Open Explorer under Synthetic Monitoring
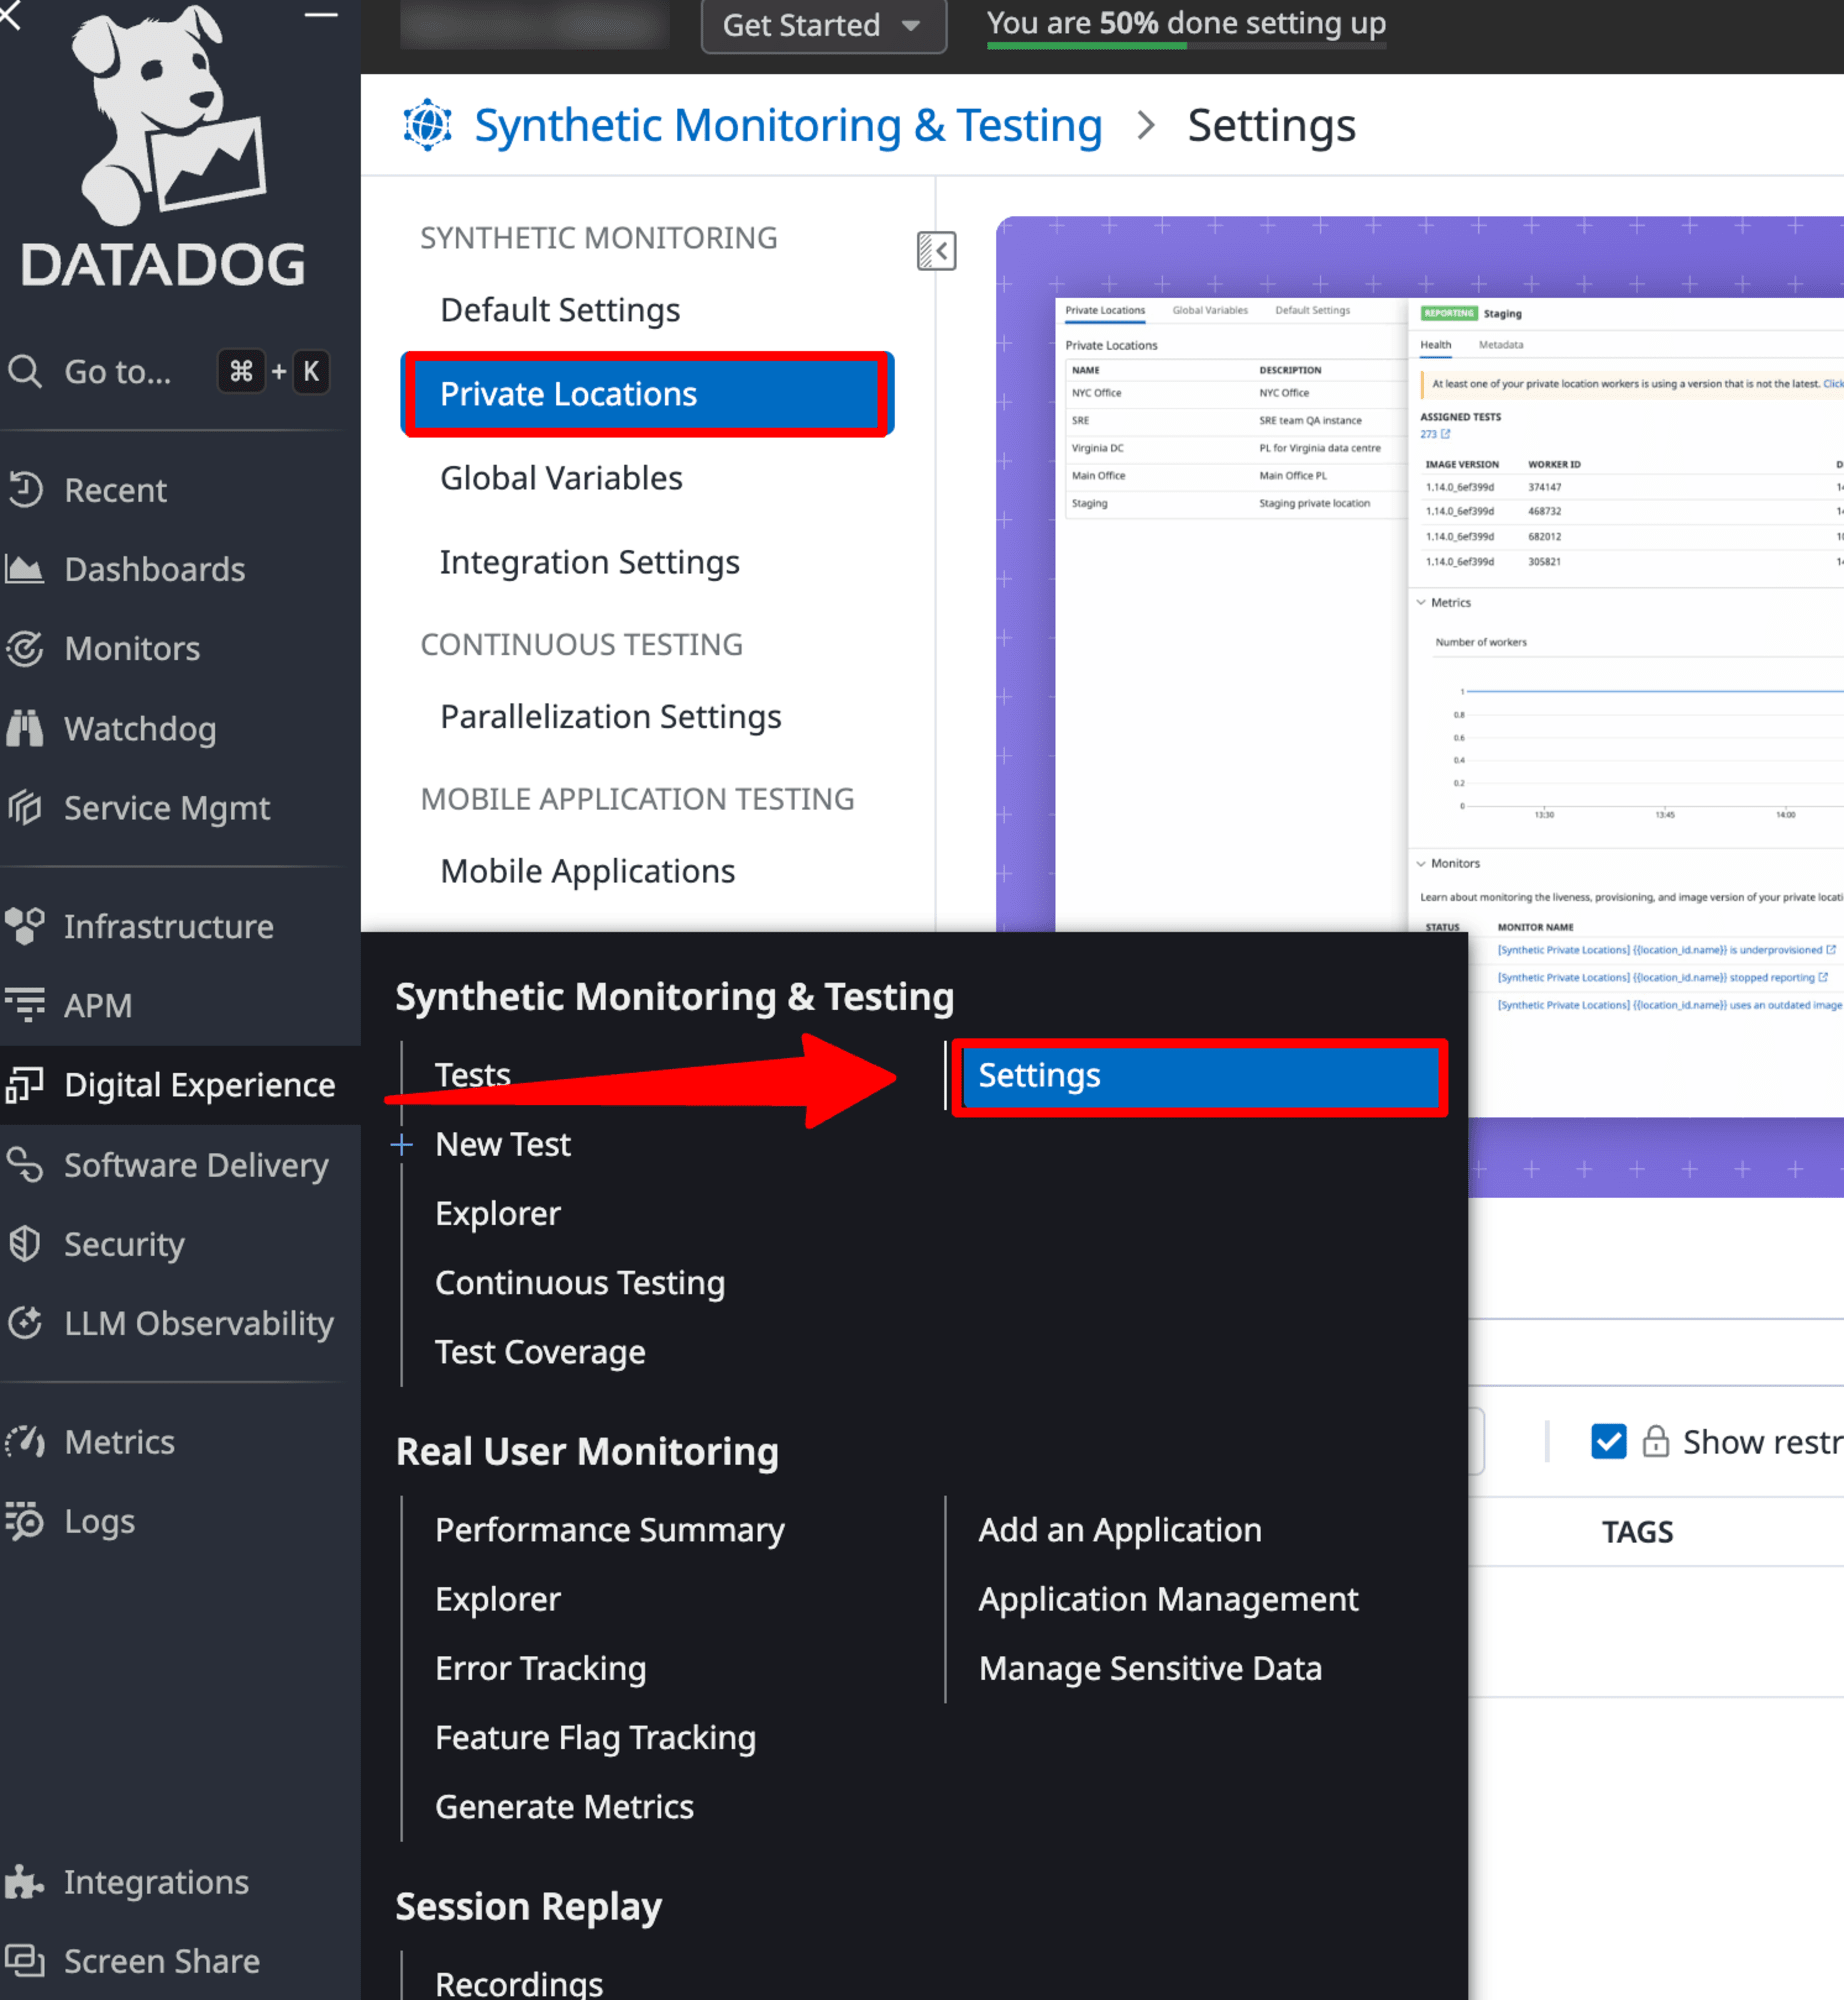 [x=498, y=1213]
